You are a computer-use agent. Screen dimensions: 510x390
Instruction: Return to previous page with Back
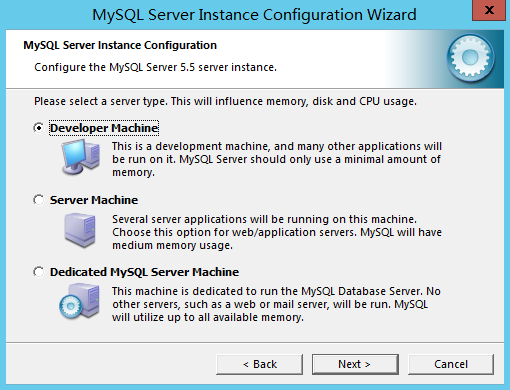point(259,364)
